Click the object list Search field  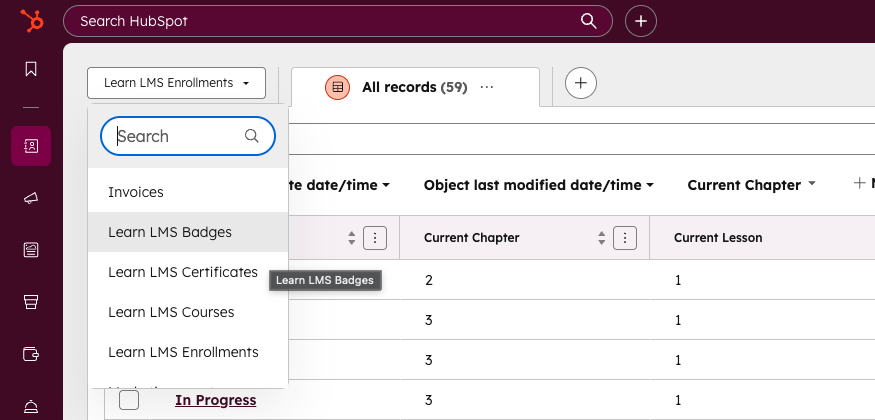click(x=178, y=136)
